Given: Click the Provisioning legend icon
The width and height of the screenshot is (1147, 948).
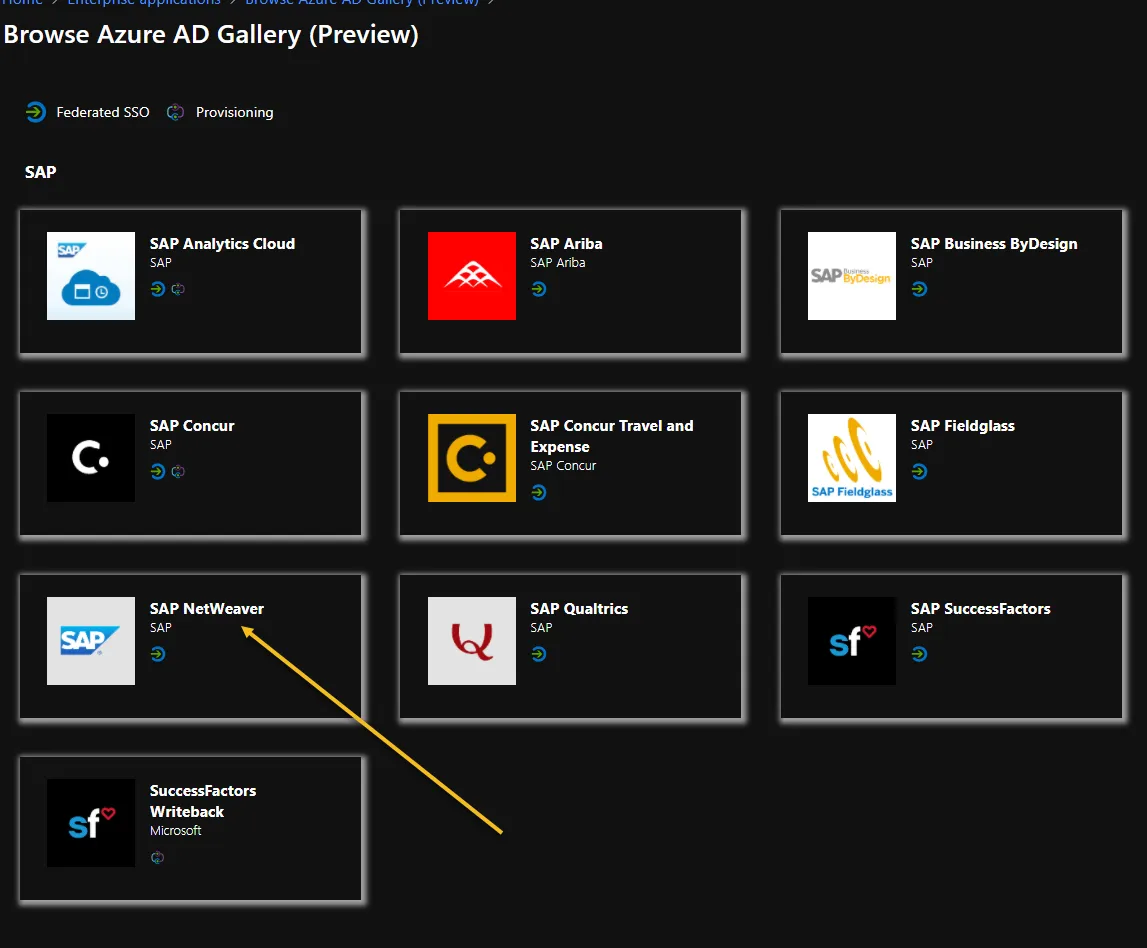Looking at the screenshot, I should (x=175, y=112).
